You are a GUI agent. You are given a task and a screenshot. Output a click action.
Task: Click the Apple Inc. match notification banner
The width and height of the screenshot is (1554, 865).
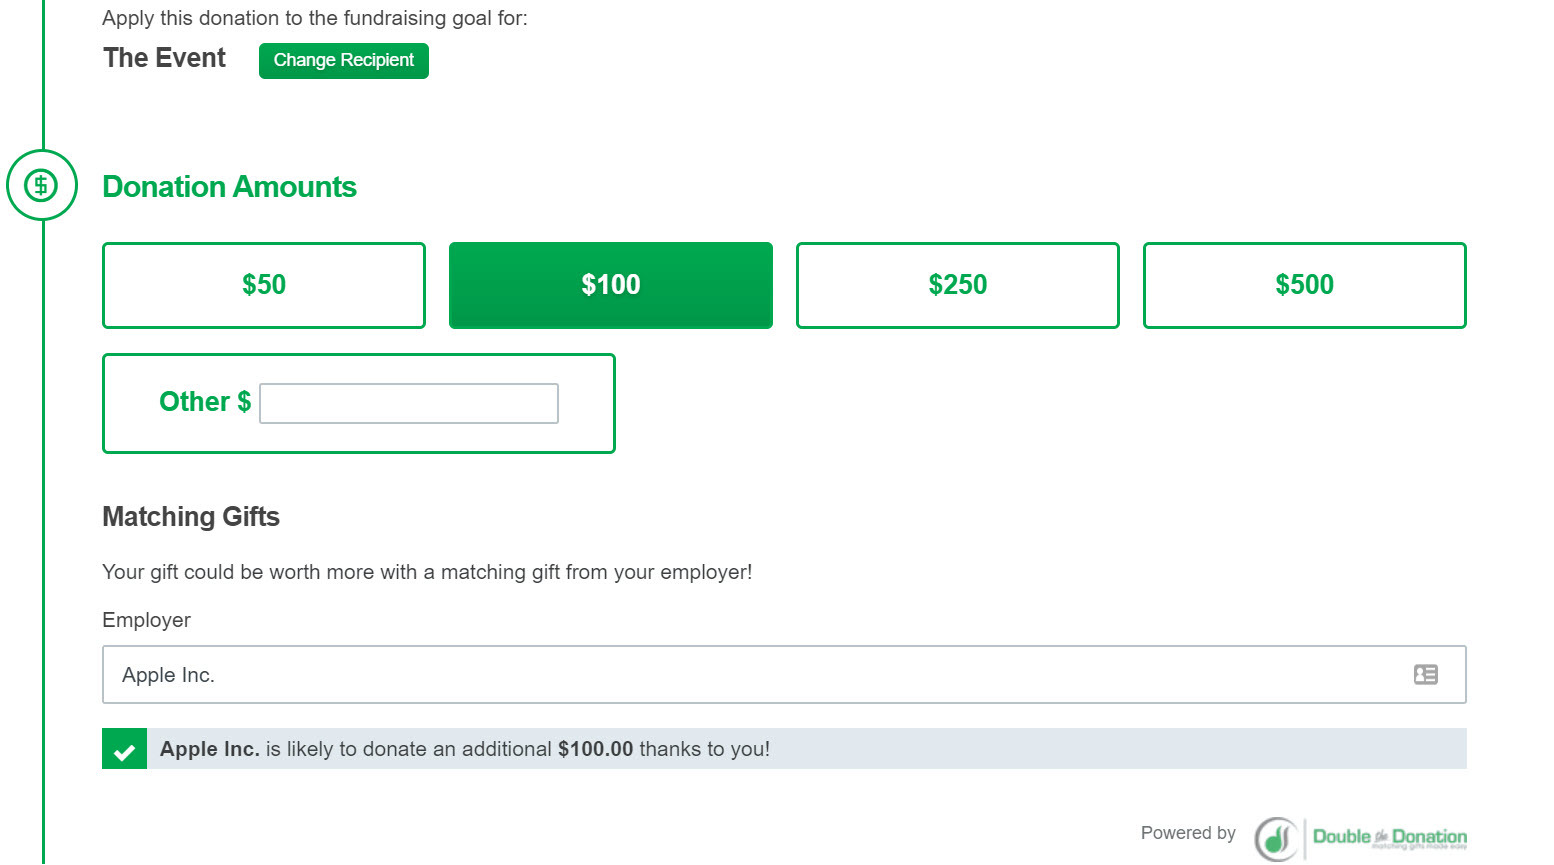pyautogui.click(x=784, y=749)
